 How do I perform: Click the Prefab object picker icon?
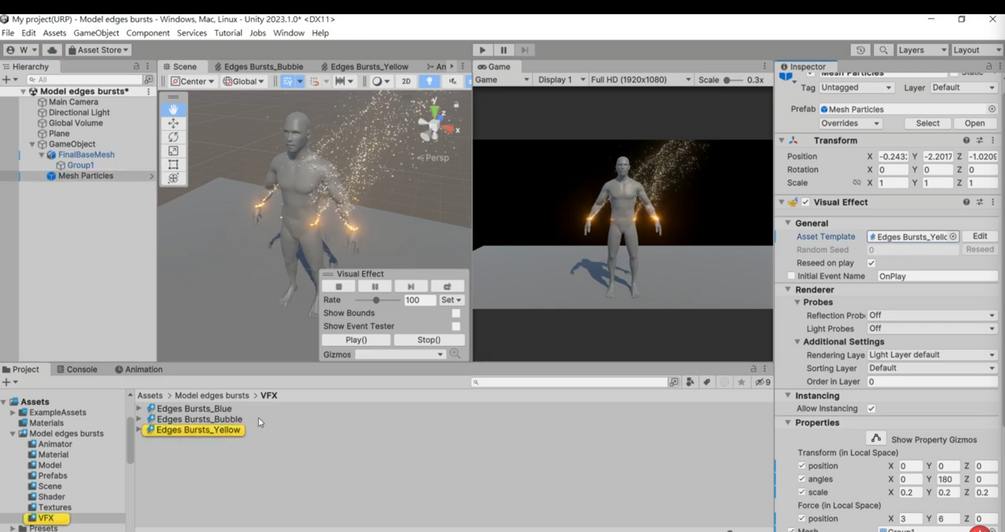[992, 109]
